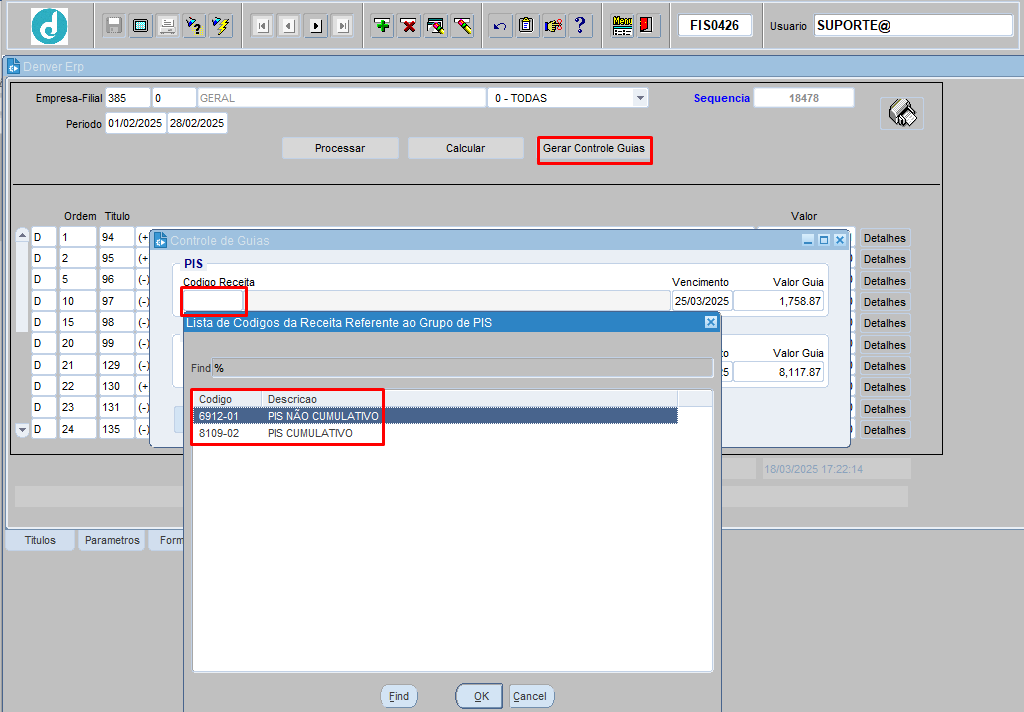
Task: Click the red door exit icon
Action: click(648, 26)
